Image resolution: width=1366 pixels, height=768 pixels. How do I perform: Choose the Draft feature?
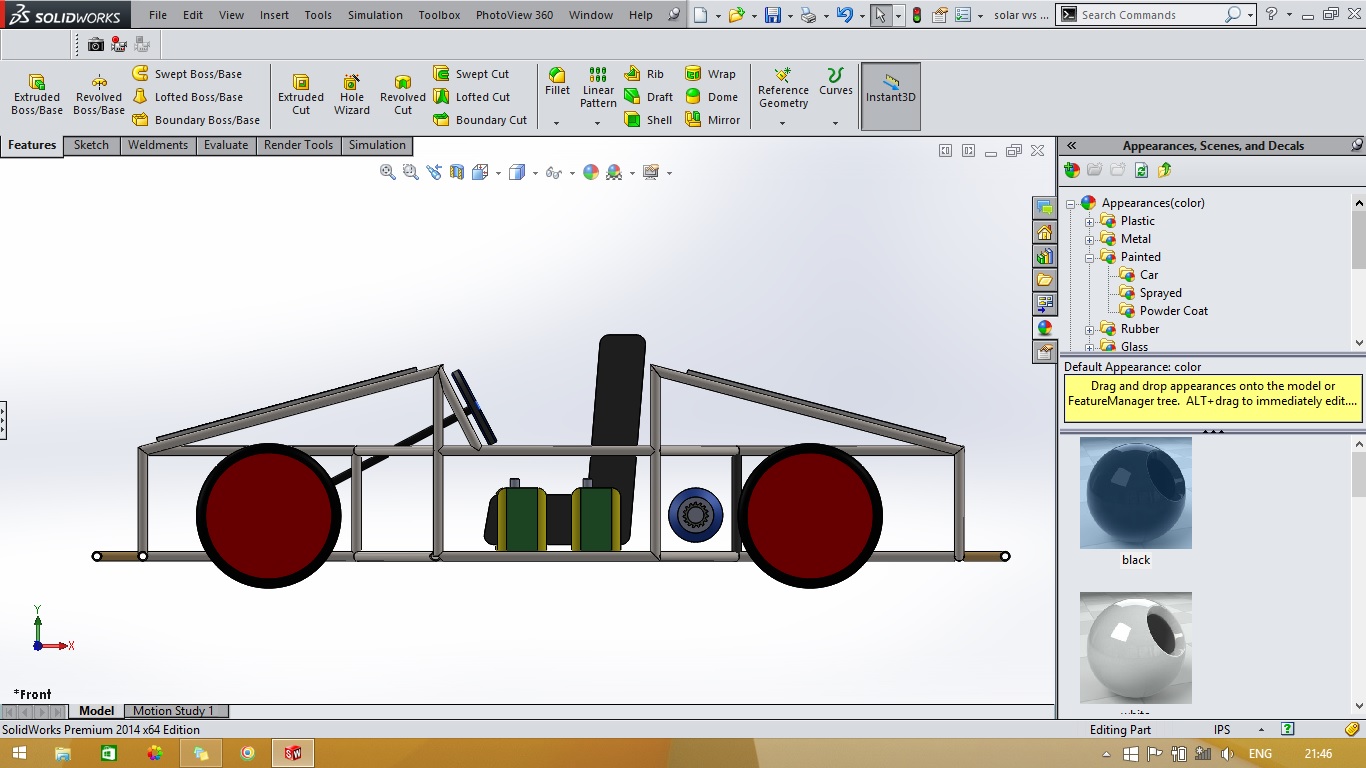click(x=649, y=97)
